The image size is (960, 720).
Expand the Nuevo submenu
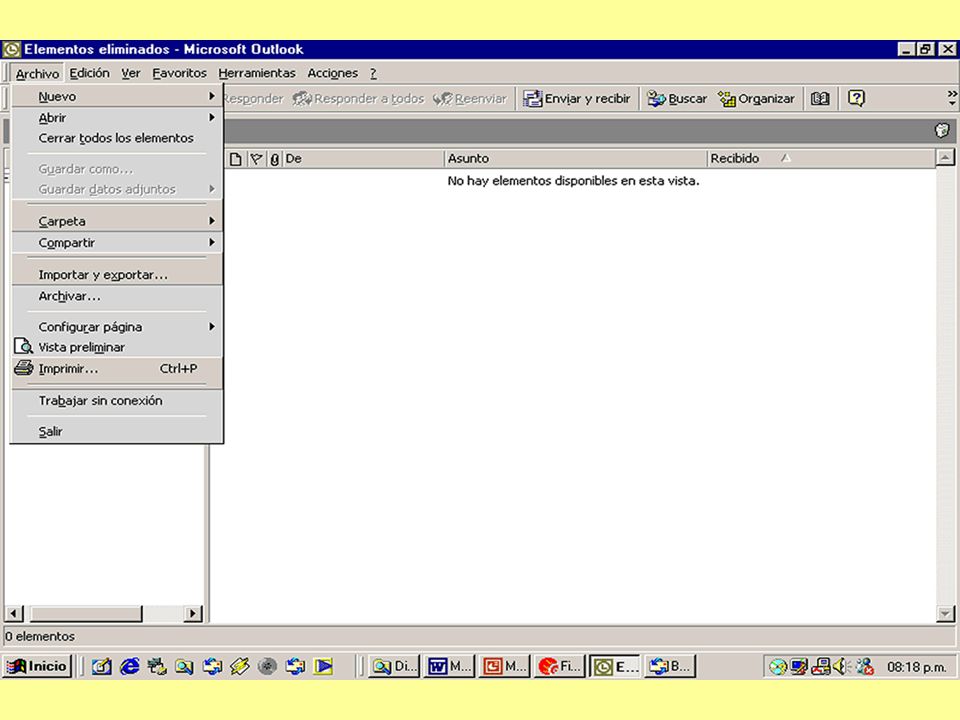coord(116,97)
